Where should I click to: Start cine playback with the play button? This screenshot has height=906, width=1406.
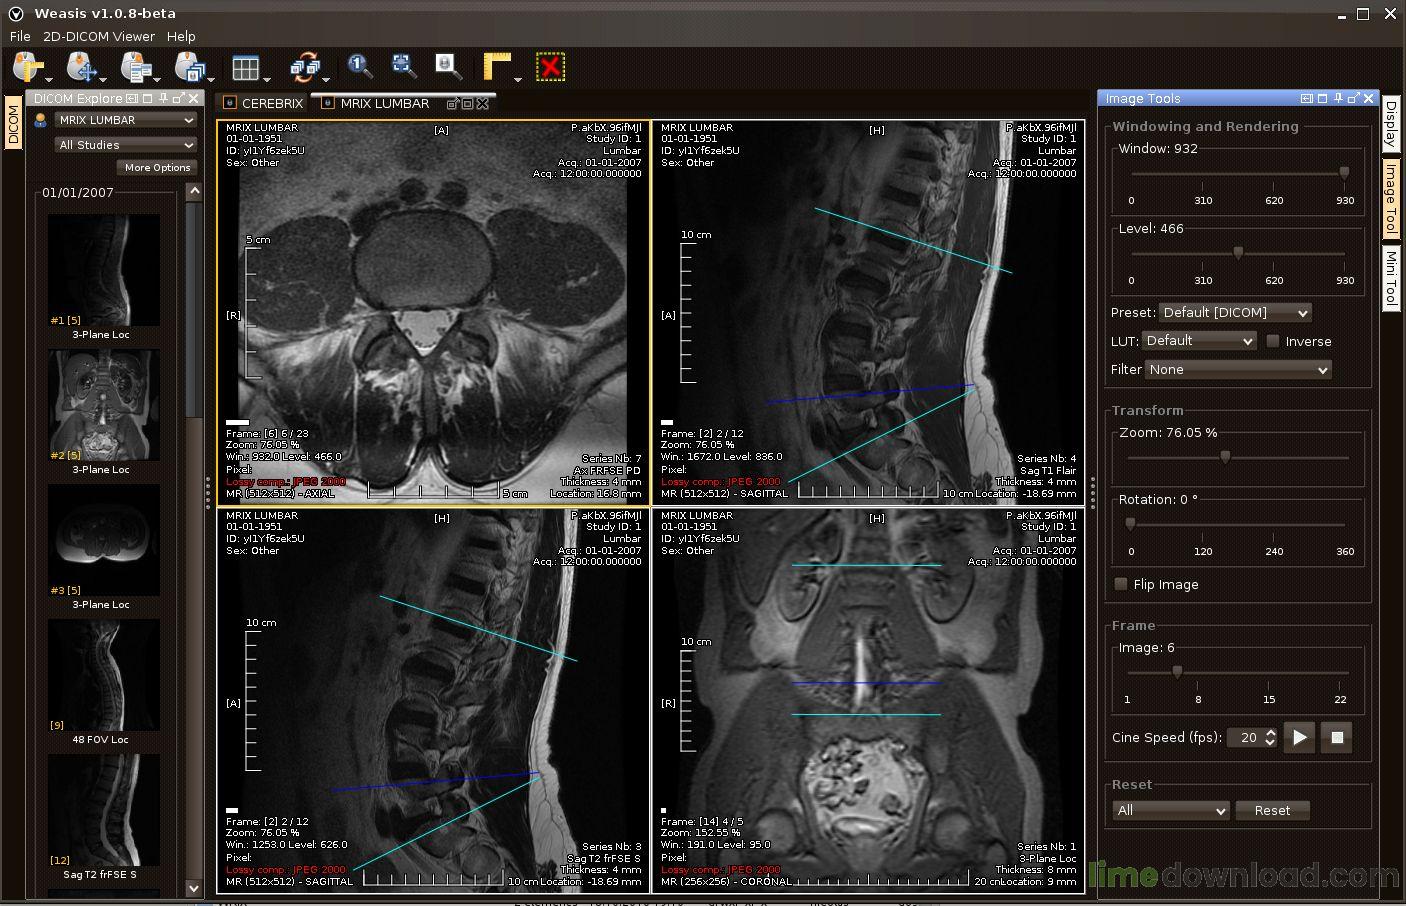[x=1299, y=738]
